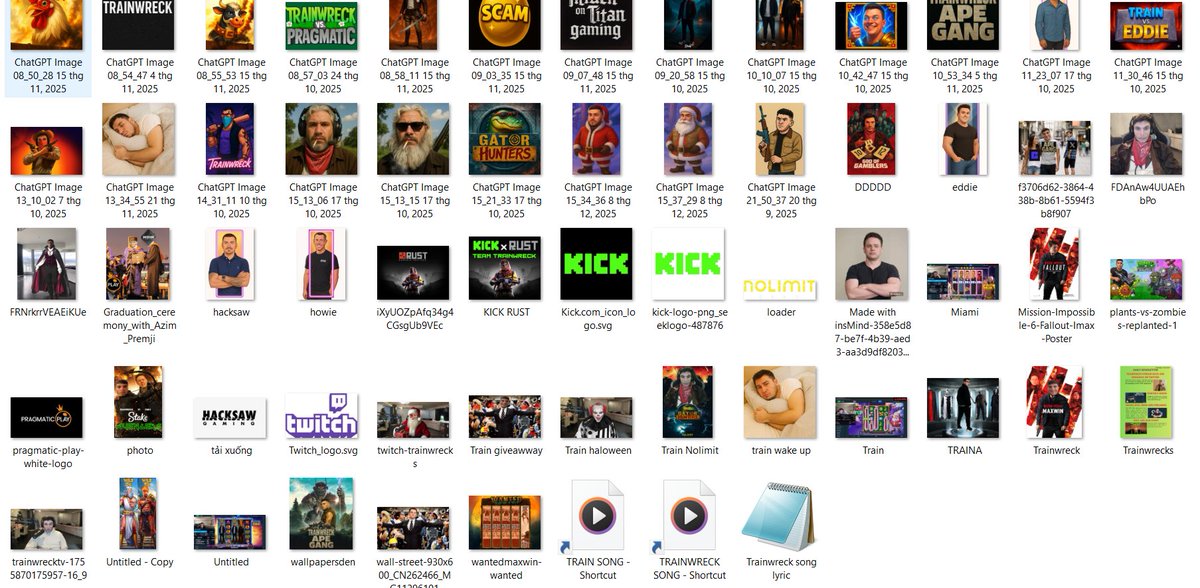Select the FDAnAw4UUAEhbPo image

1147,144
